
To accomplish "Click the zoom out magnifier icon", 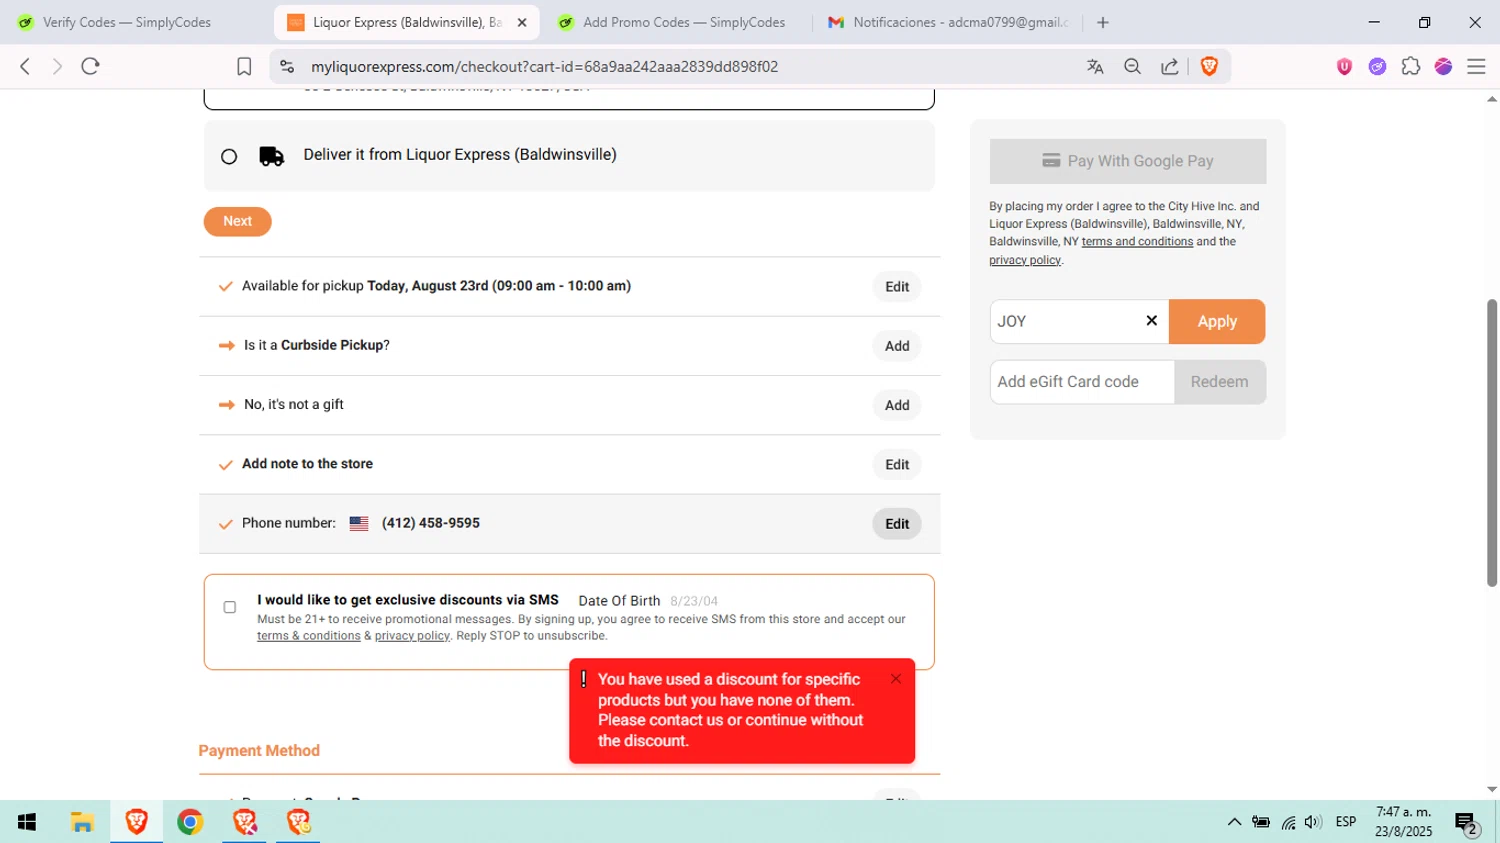I will [1132, 66].
